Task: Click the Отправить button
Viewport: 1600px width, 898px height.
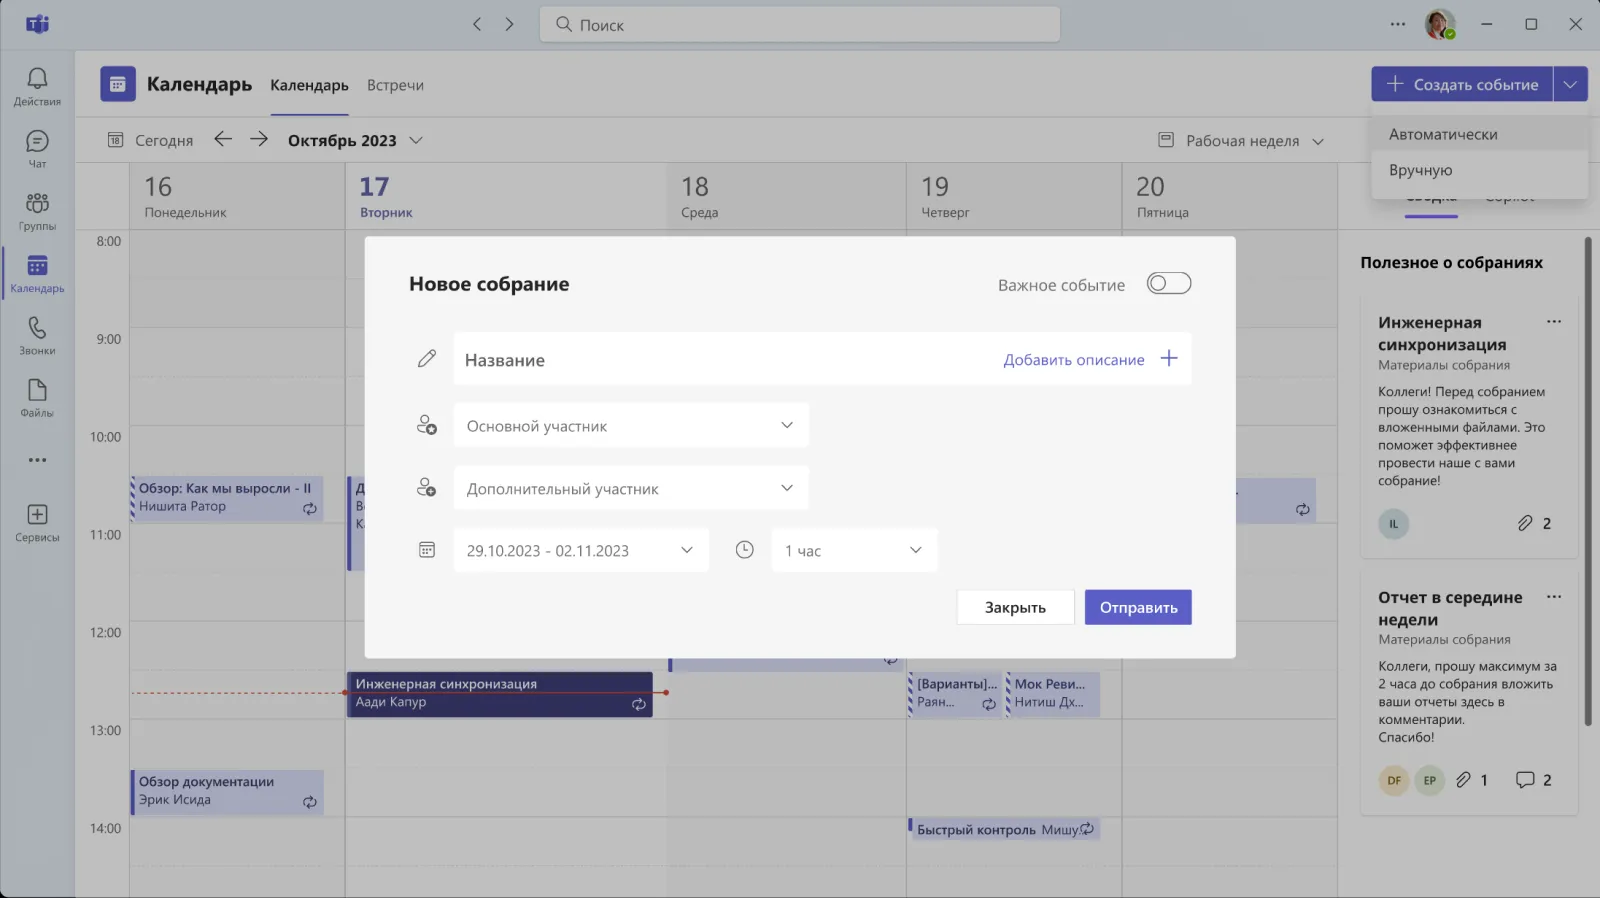Action: [x=1138, y=607]
